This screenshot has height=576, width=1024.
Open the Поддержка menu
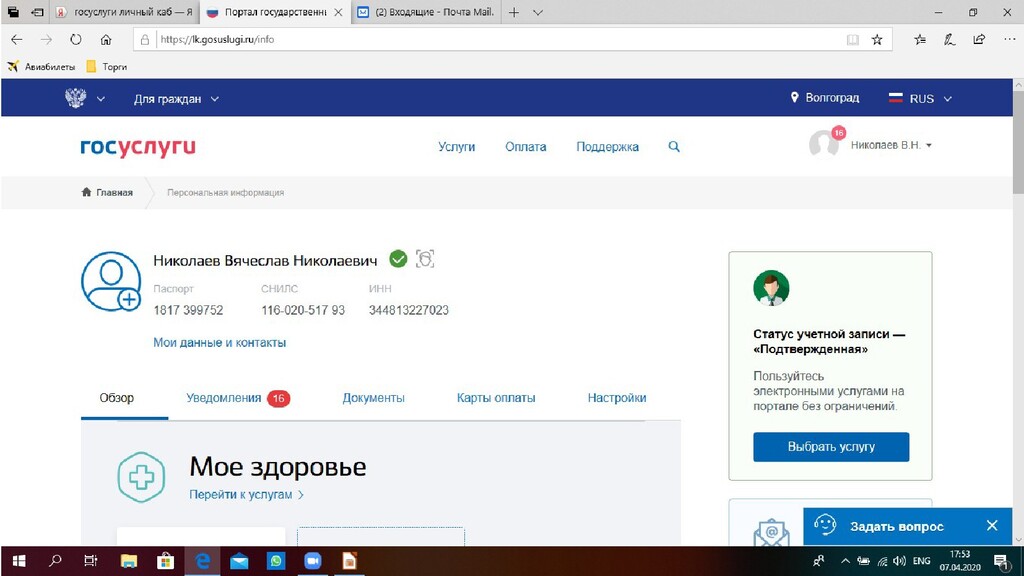[x=607, y=147]
